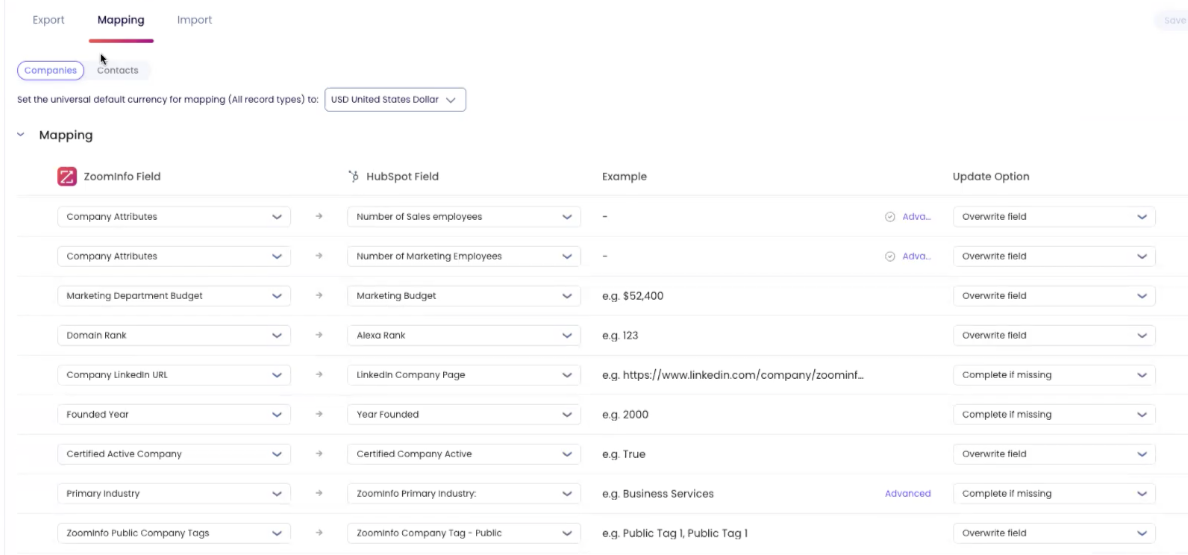Screen dimensions: 1188x555
Task: Open update option dropdown for Marketing Budget row
Action: 1054,296
